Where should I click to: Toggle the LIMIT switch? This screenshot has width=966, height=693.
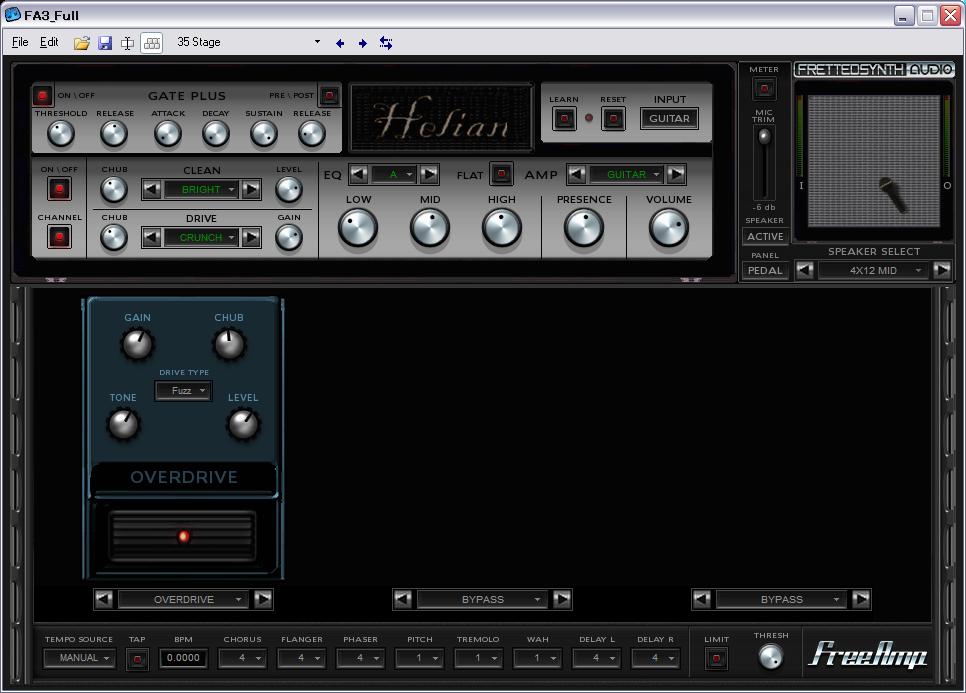(x=716, y=659)
